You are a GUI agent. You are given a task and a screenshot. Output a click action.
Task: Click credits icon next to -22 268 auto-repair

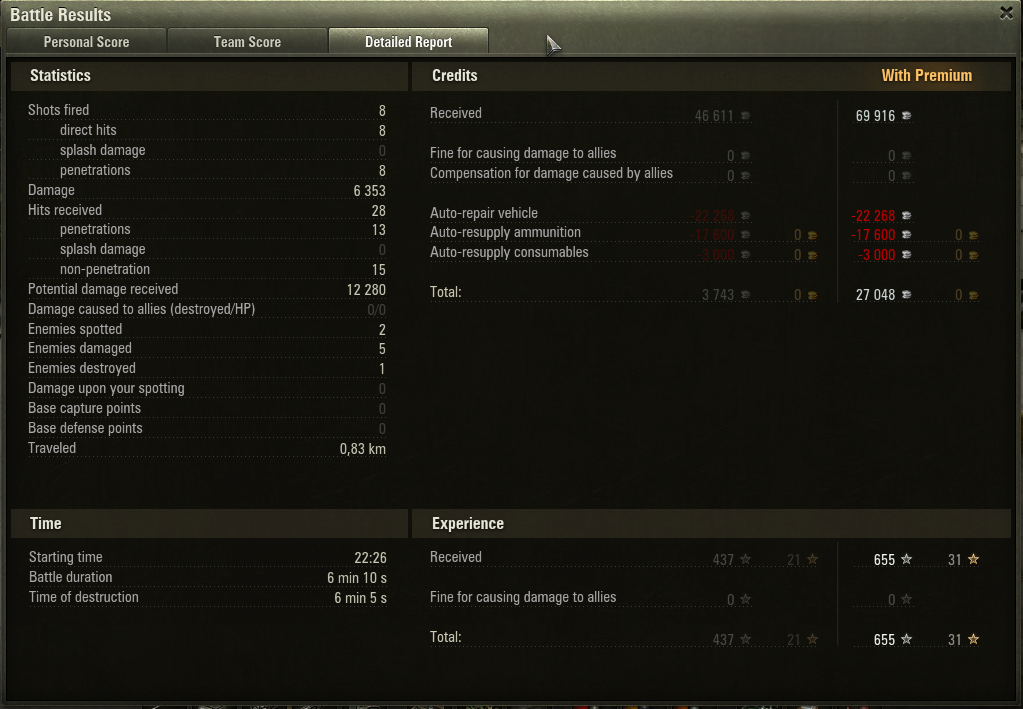tap(906, 215)
